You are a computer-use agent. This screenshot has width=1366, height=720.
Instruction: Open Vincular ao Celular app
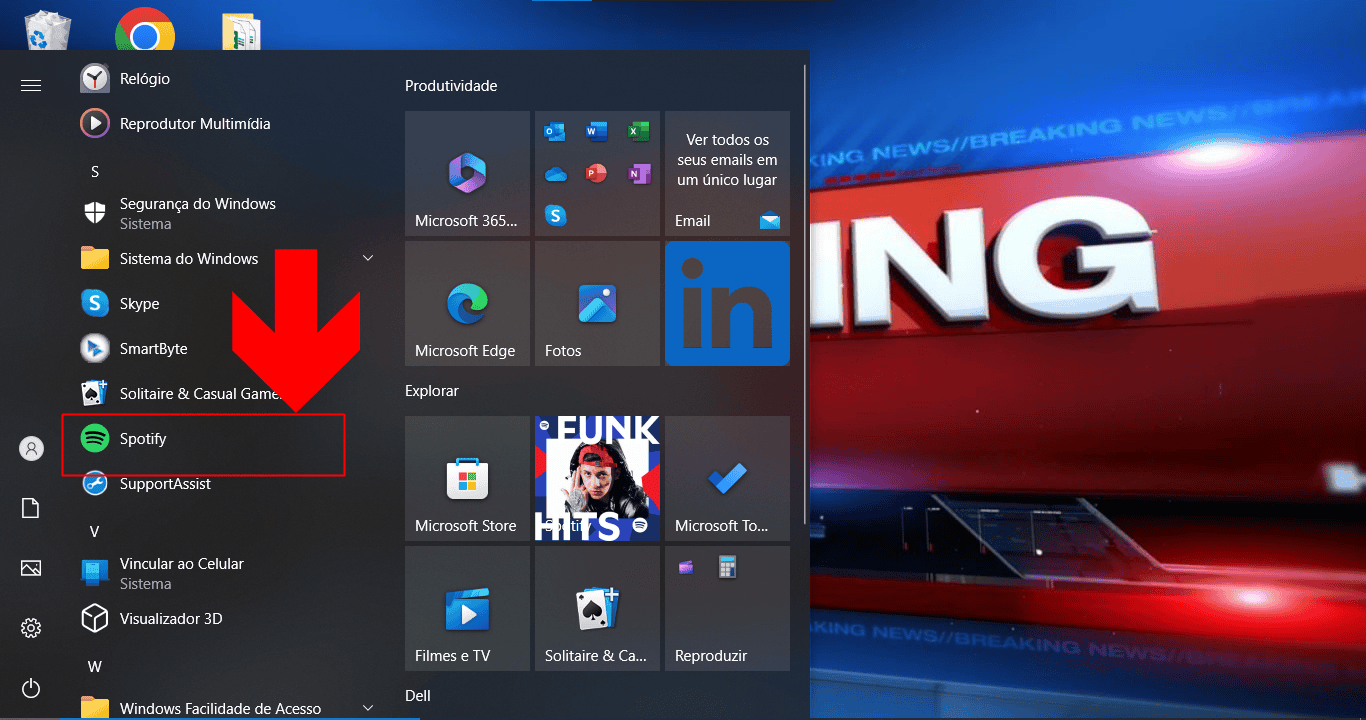(226, 573)
